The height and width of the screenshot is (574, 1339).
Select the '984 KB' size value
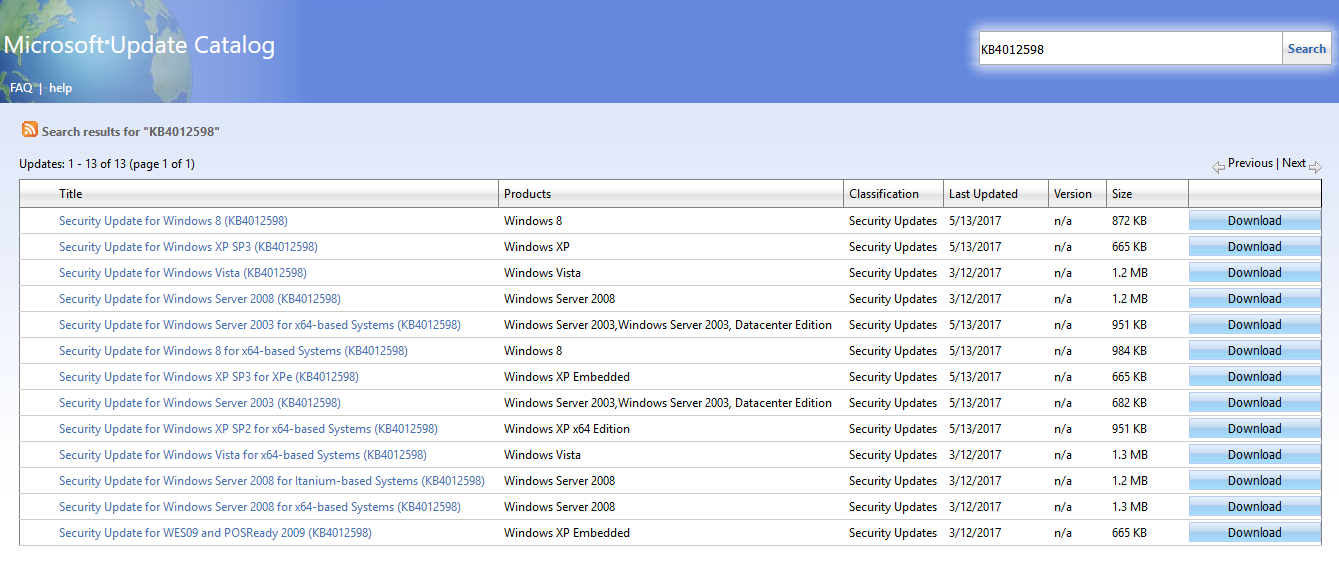1129,351
